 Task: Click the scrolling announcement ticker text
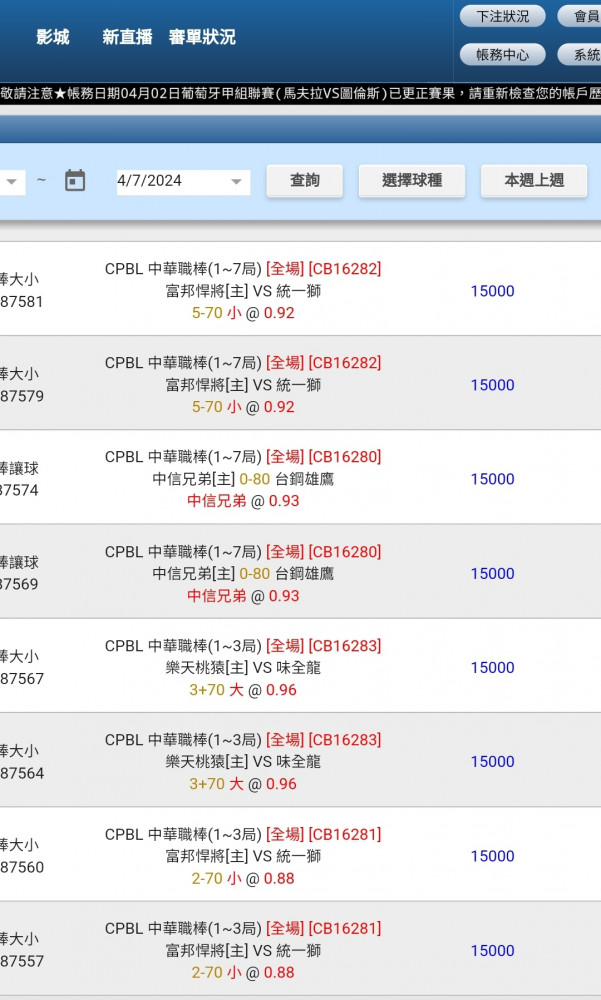(300, 94)
